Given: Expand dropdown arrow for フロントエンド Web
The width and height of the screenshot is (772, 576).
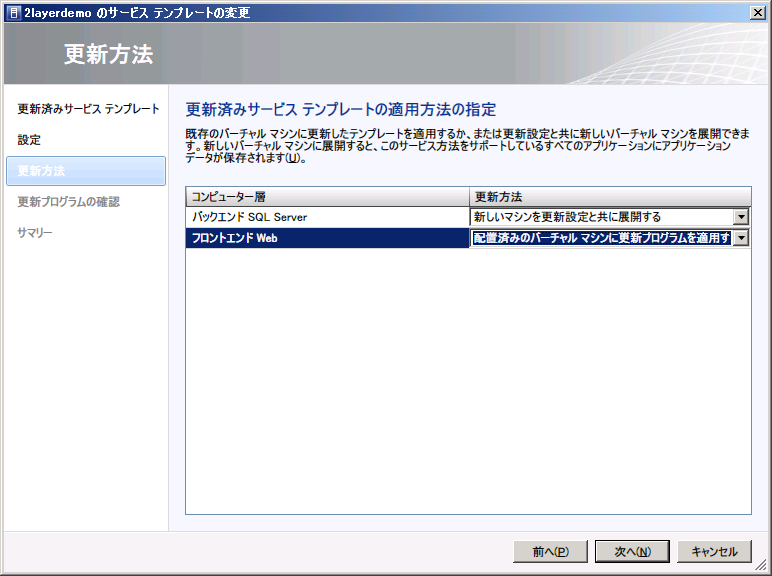Looking at the screenshot, I should tap(741, 238).
